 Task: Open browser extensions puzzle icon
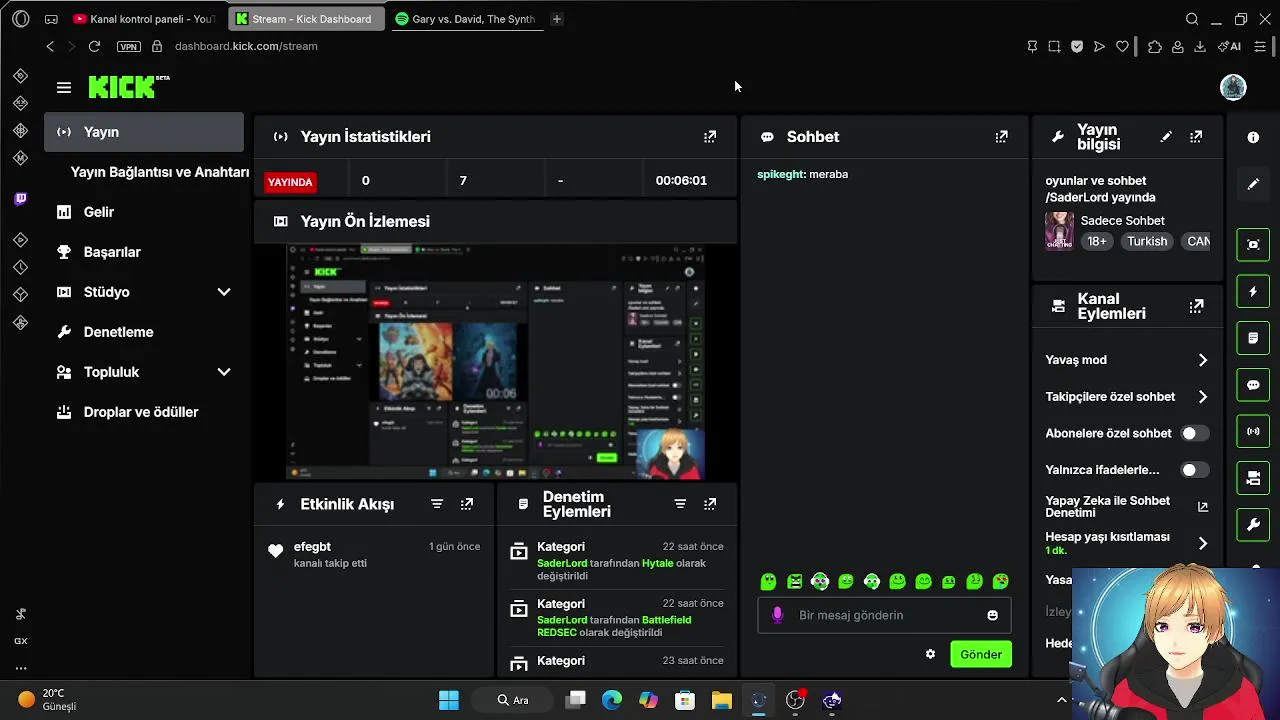click(1155, 46)
